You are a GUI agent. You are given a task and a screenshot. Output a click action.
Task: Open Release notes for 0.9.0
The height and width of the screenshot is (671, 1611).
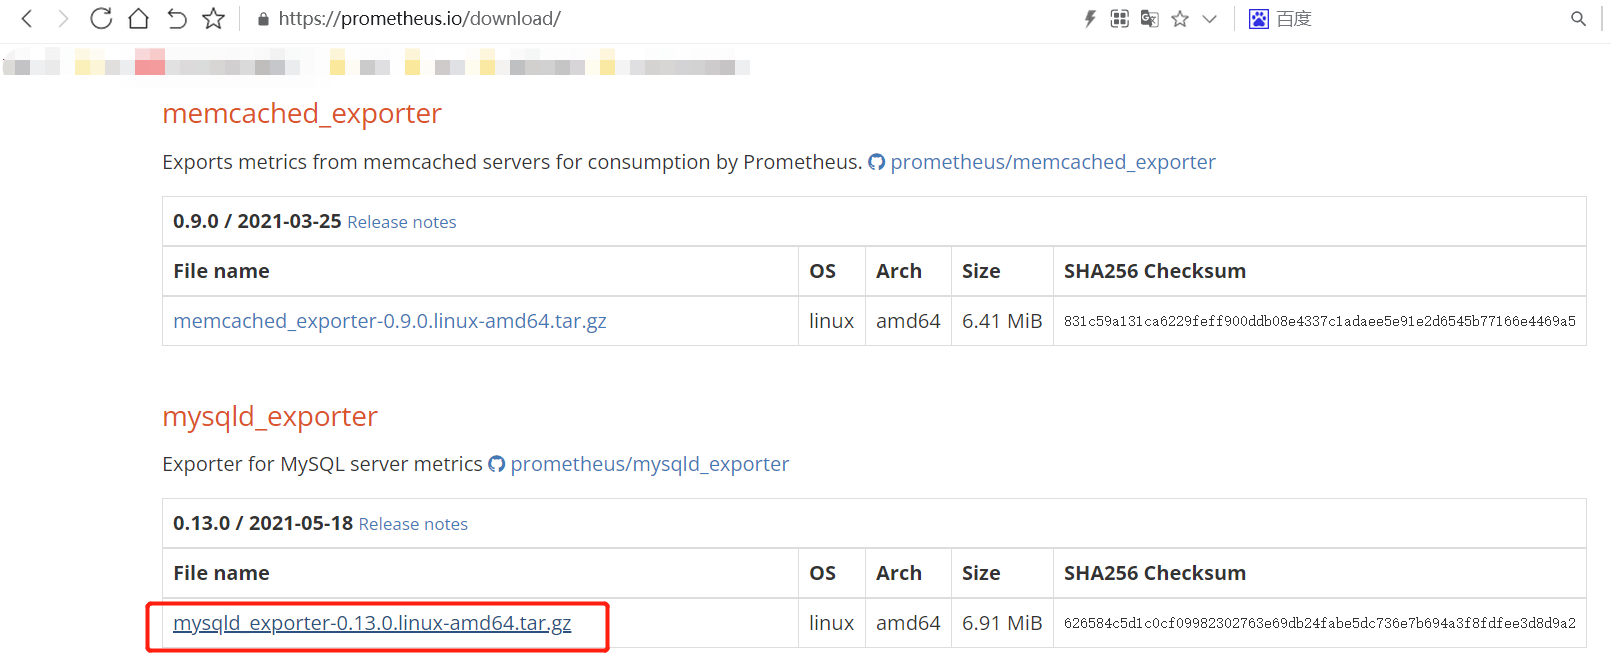(x=401, y=222)
